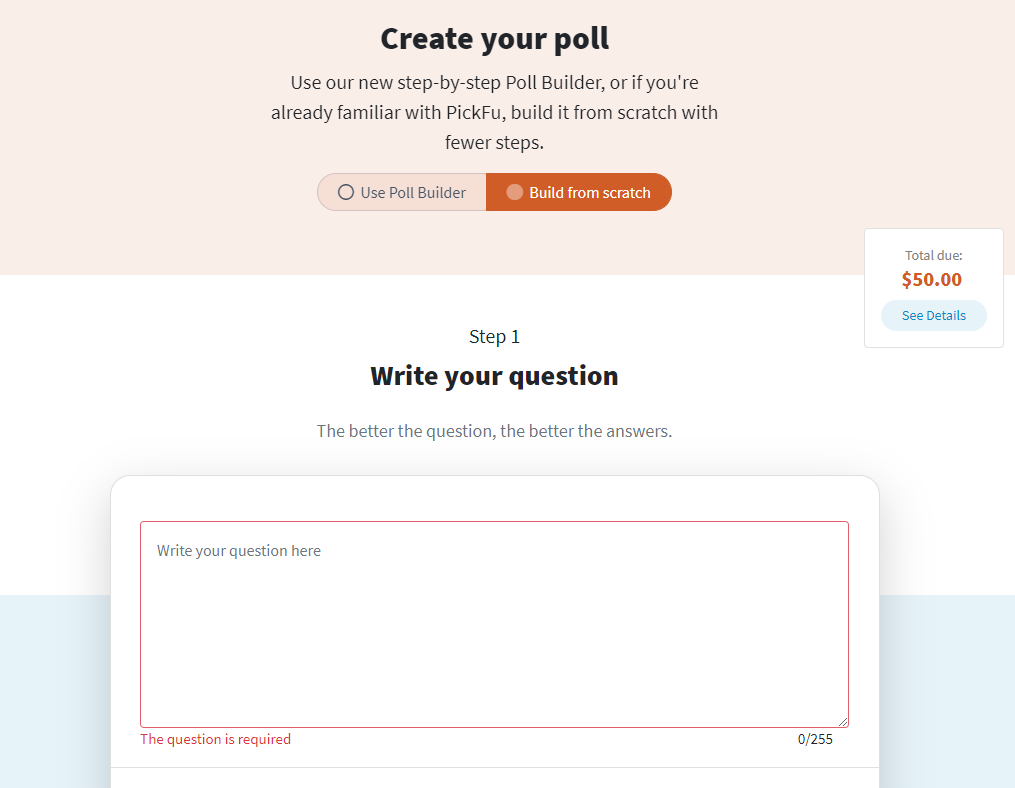Image resolution: width=1015 pixels, height=788 pixels.
Task: Click the Write your question here placeholder
Action: click(239, 551)
